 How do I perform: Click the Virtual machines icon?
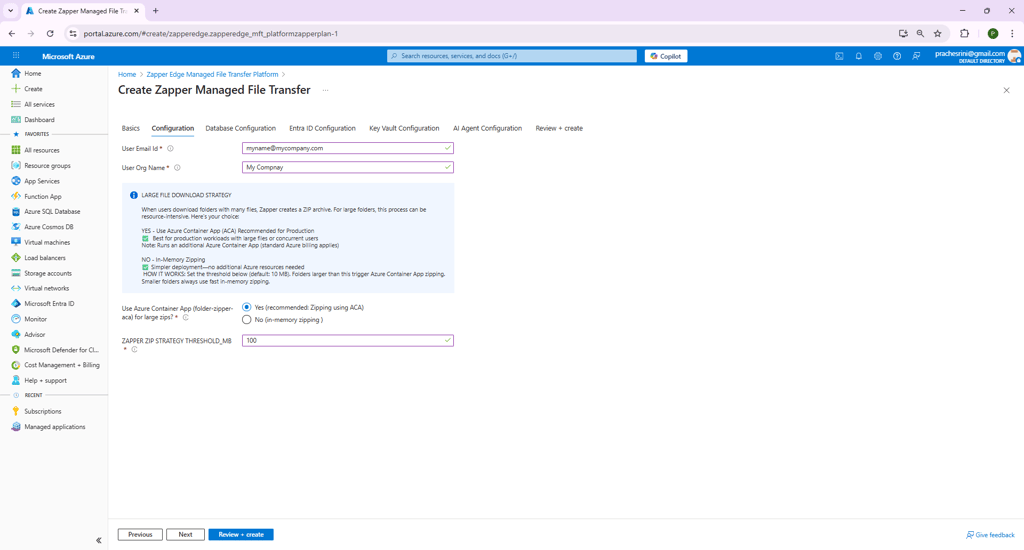pyautogui.click(x=16, y=242)
